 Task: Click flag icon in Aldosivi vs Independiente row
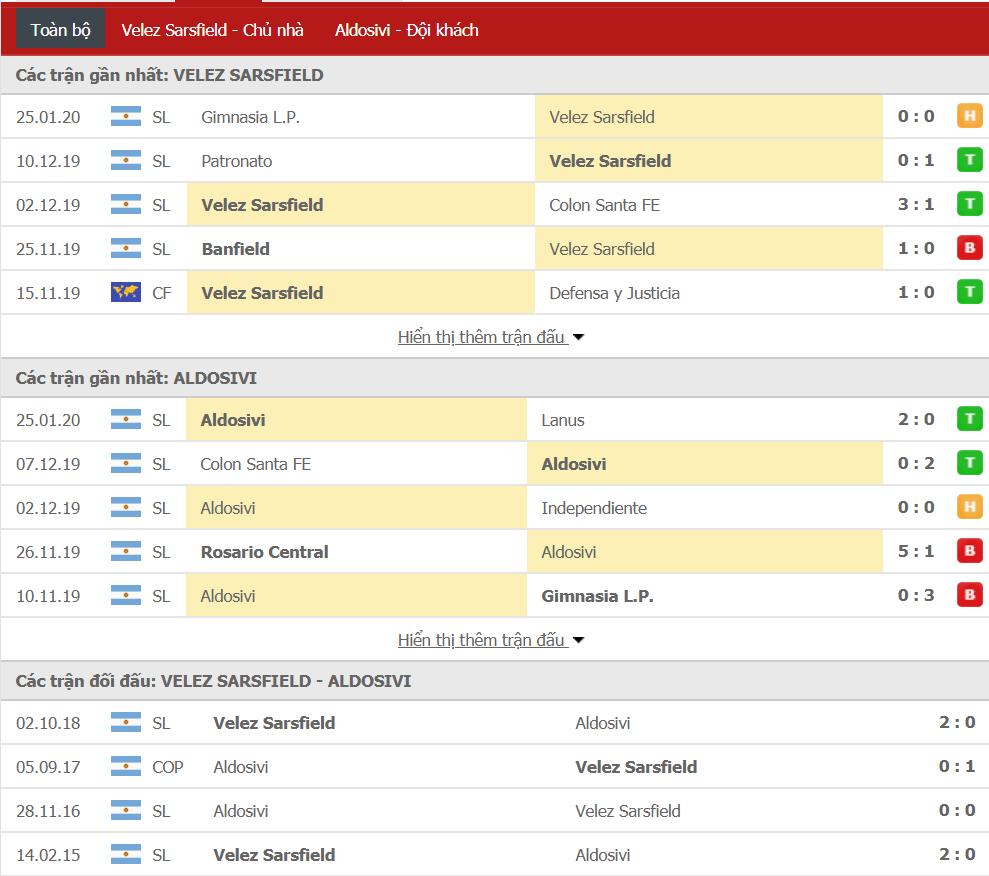(x=126, y=508)
